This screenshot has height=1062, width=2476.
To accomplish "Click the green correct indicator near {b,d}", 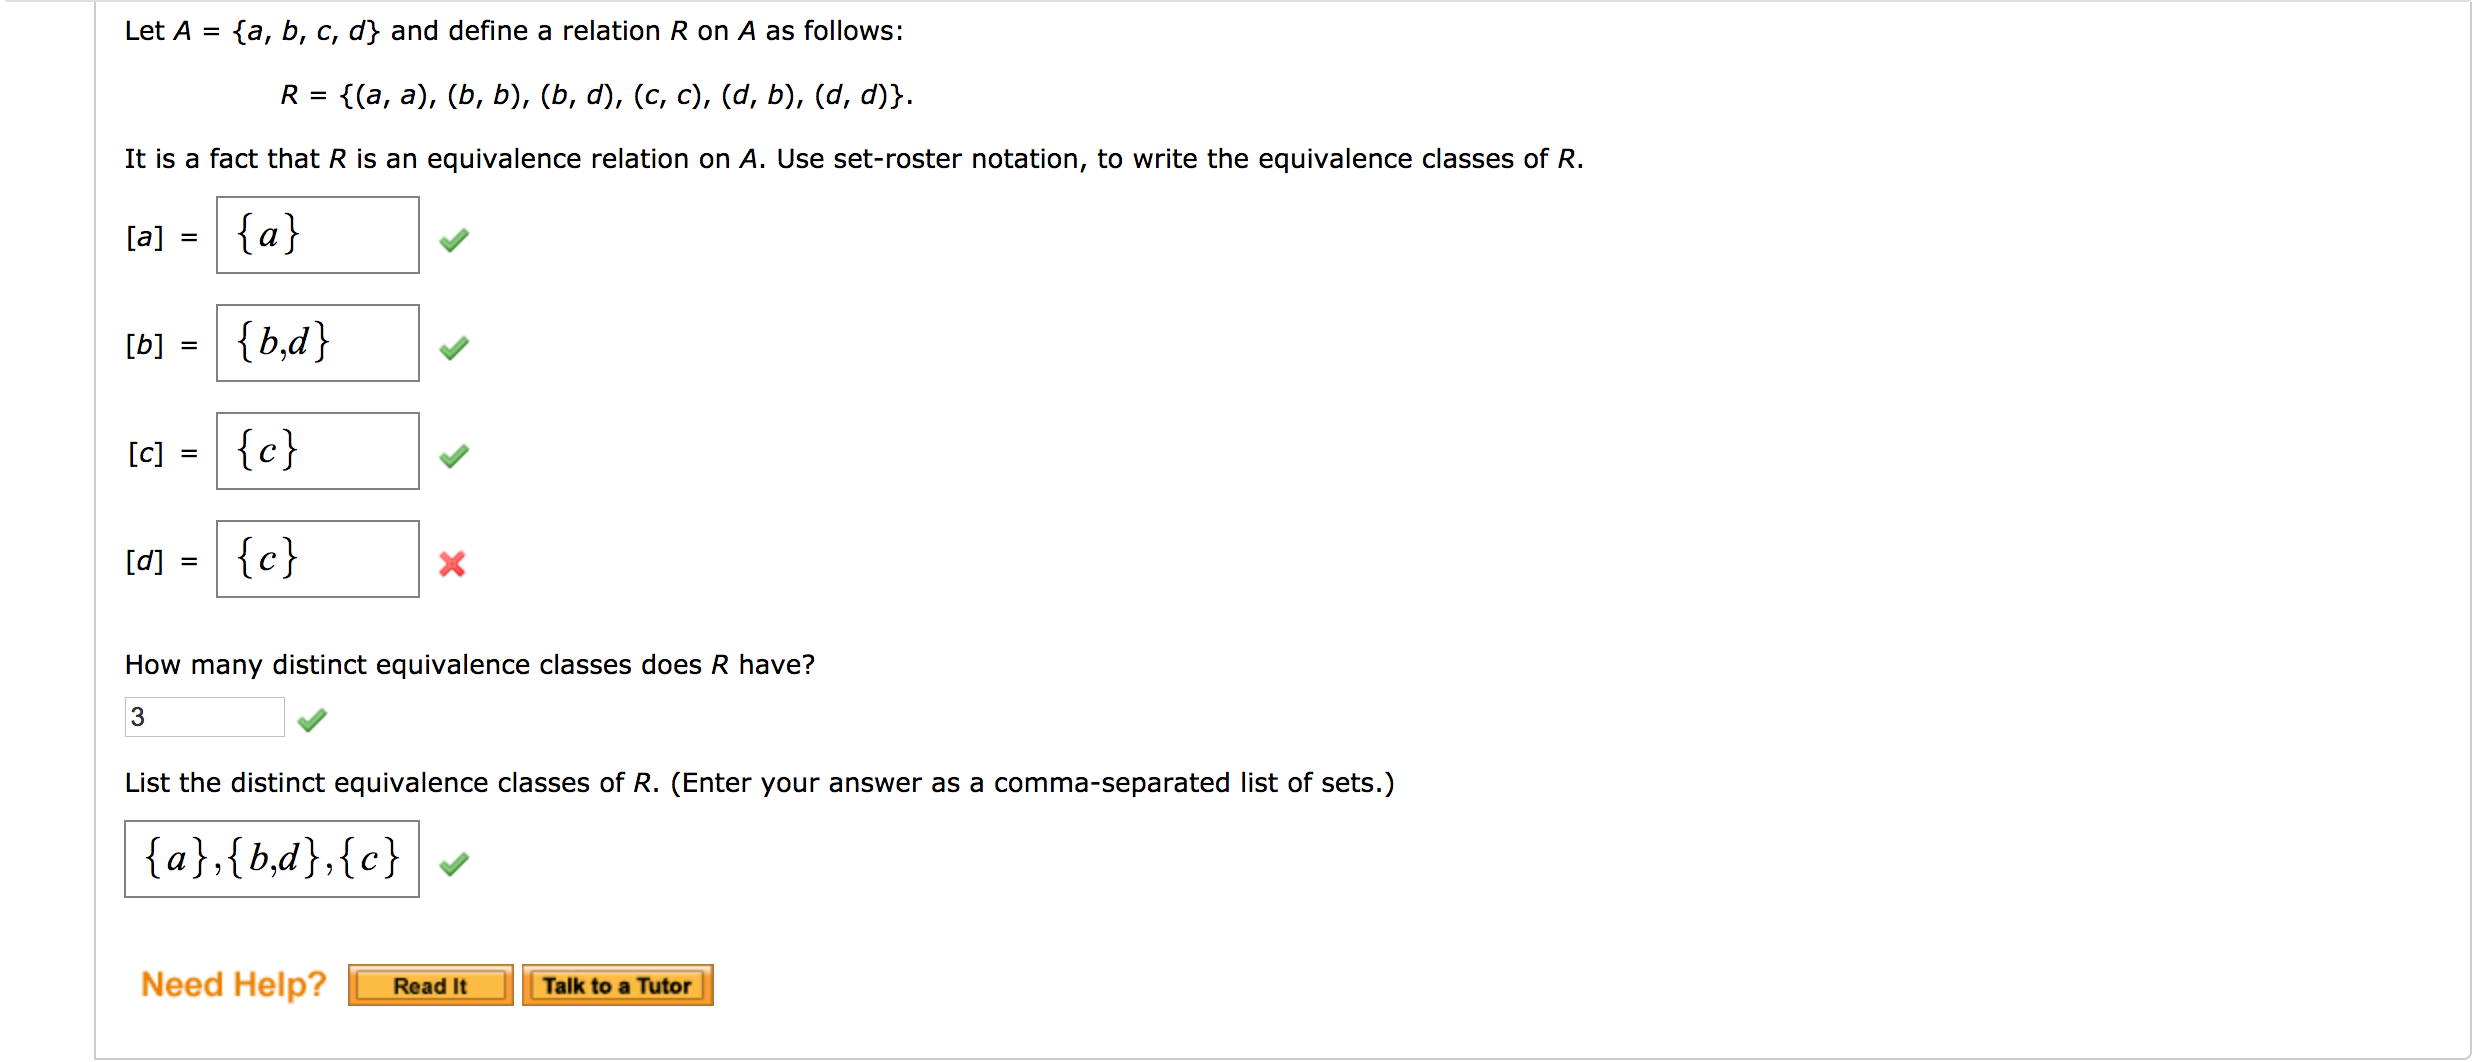I will coord(455,347).
